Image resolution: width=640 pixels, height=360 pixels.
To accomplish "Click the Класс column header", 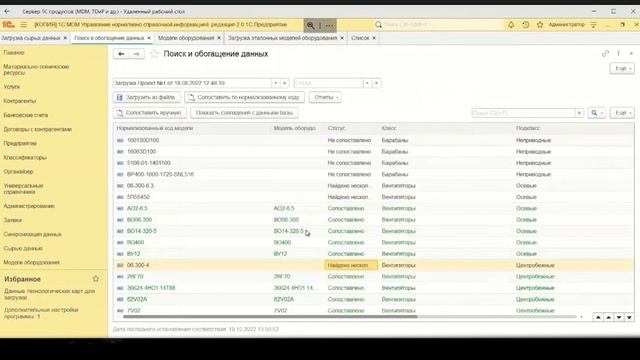I will (389, 128).
